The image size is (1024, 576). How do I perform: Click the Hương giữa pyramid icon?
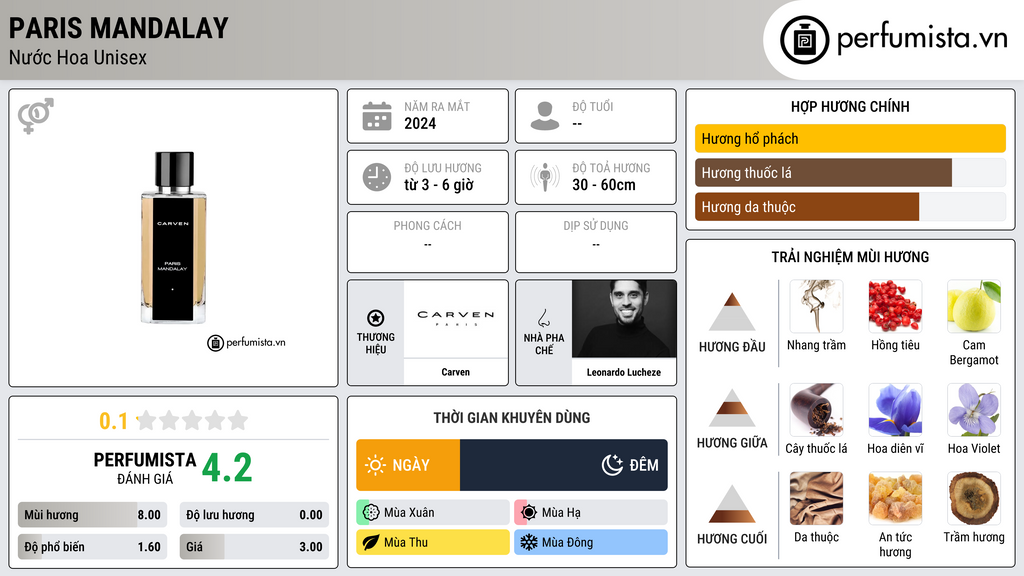pyautogui.click(x=732, y=408)
